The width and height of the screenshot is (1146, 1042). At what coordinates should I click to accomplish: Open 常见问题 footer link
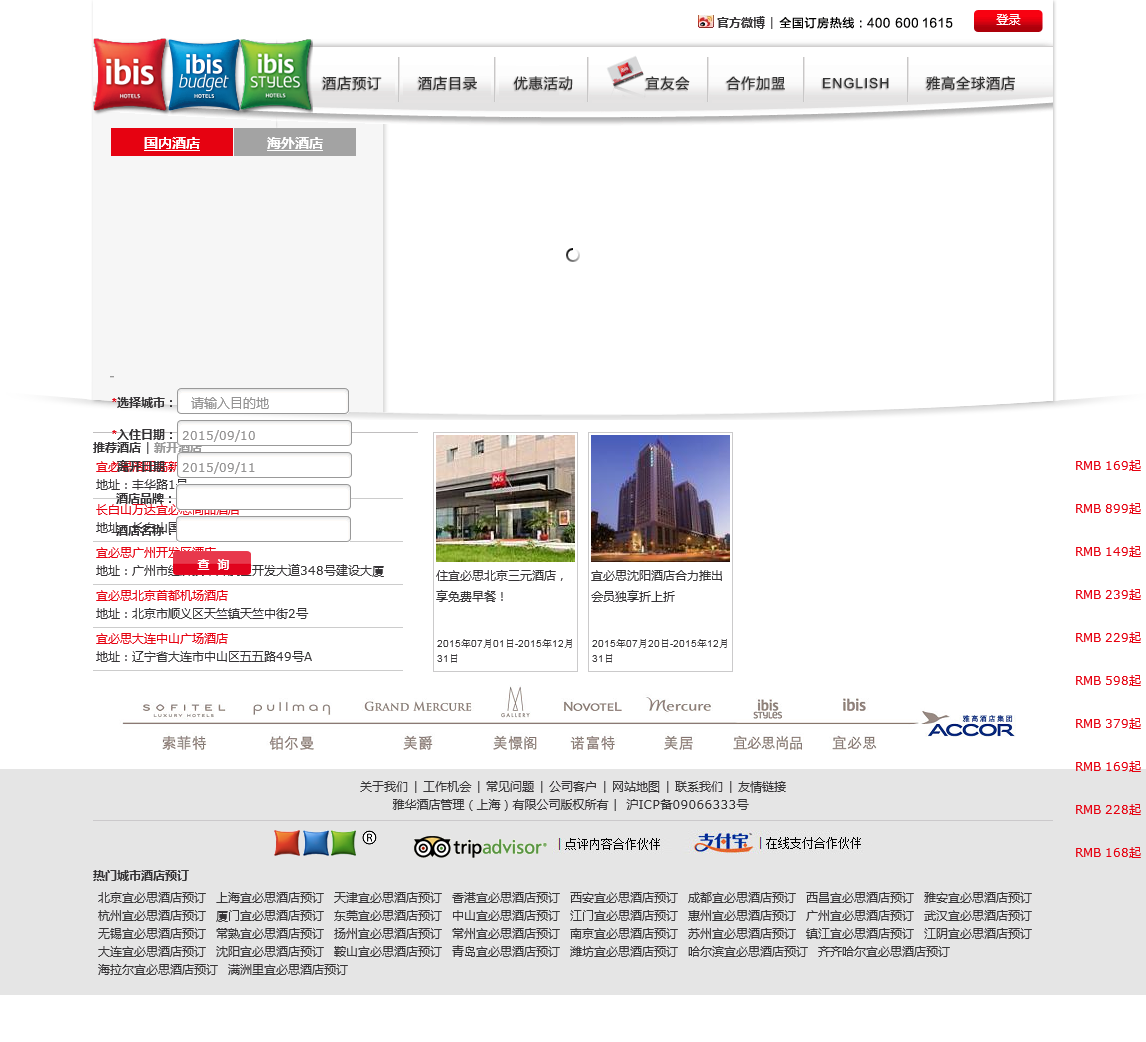510,787
